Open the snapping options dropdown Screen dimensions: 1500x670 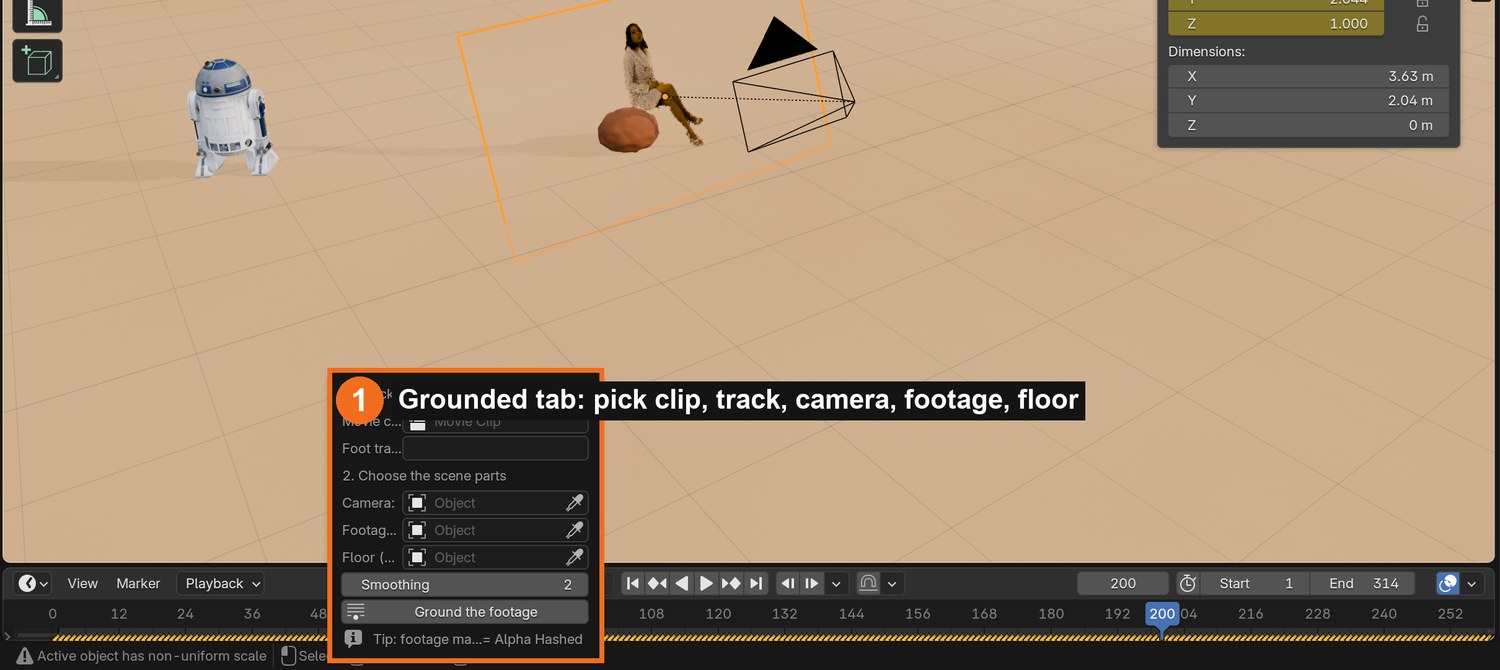click(x=892, y=583)
